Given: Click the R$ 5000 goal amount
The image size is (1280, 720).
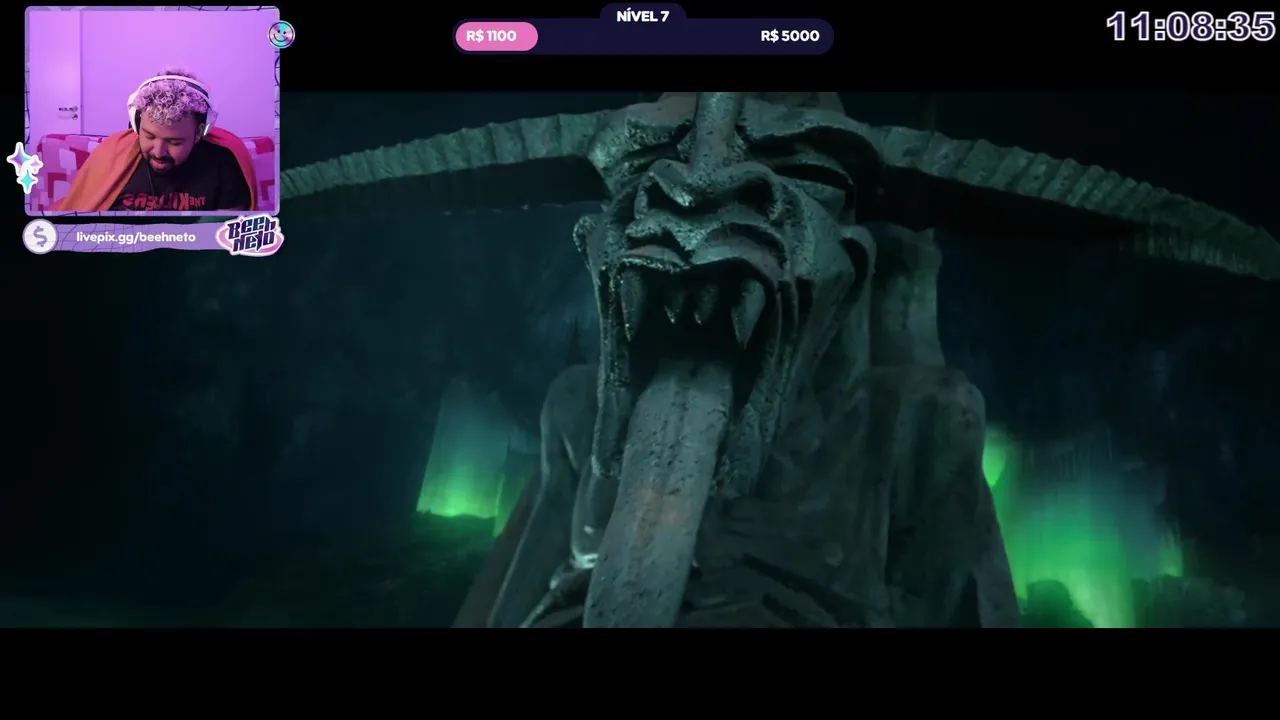Looking at the screenshot, I should pos(789,36).
